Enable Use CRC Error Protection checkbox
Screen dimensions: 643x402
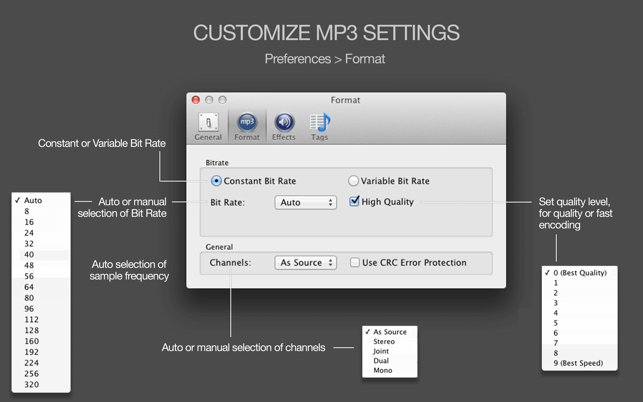pyautogui.click(x=355, y=263)
